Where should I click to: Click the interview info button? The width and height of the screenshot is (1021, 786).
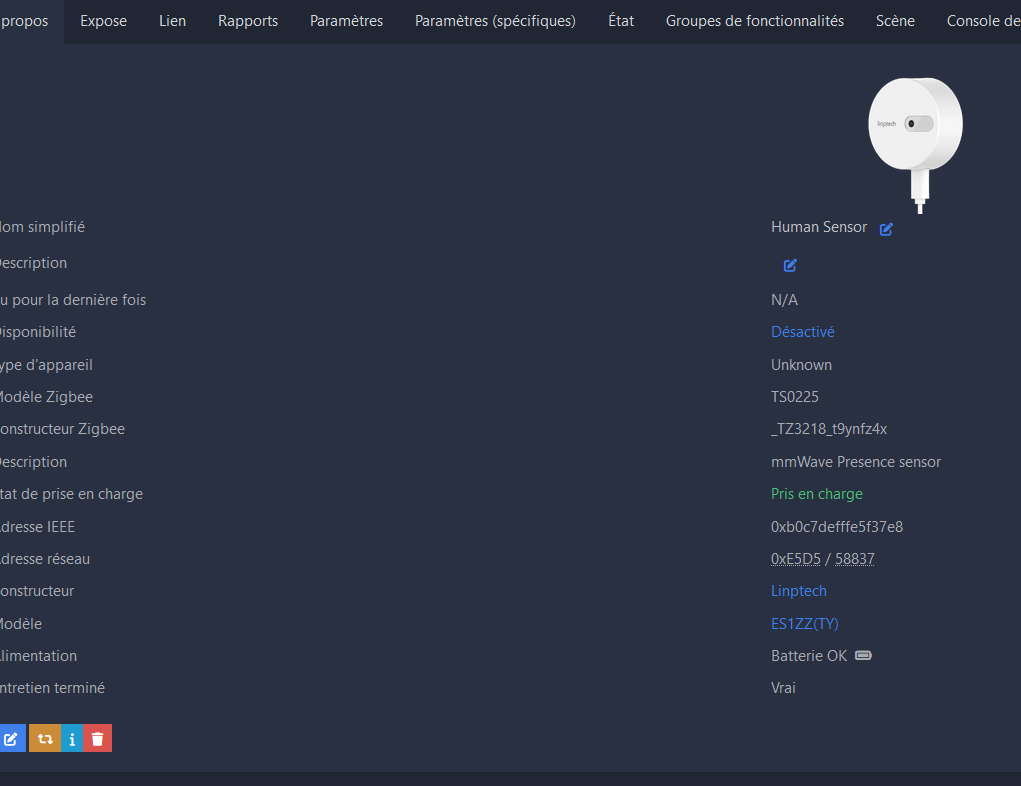[72, 738]
